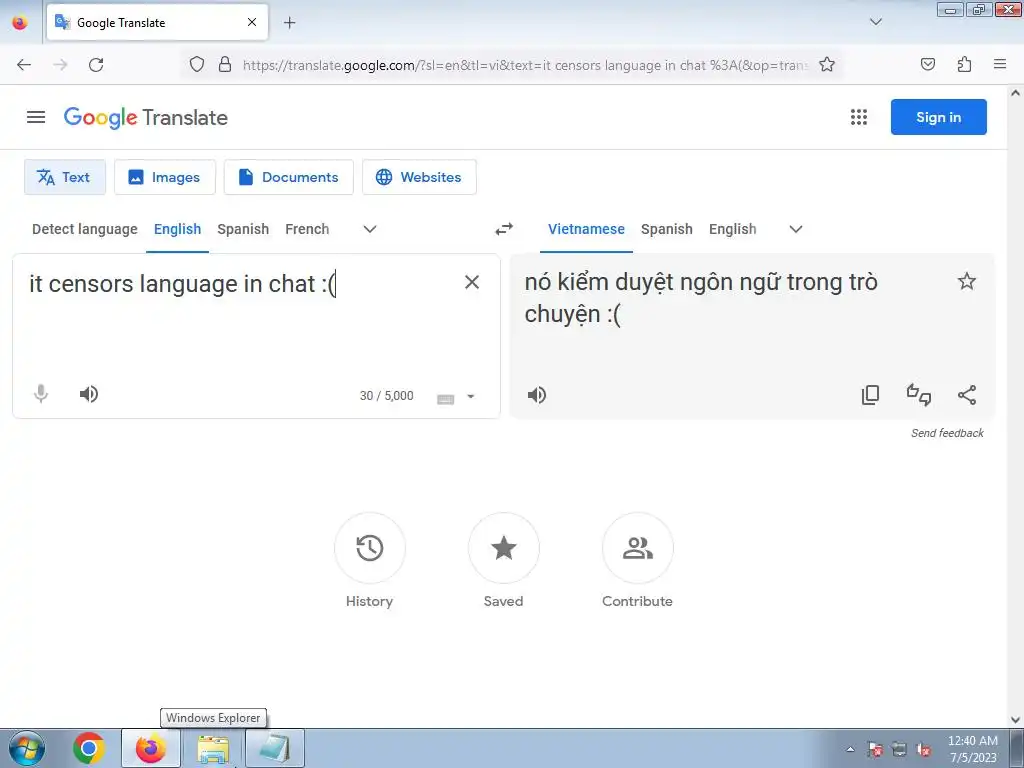The height and width of the screenshot is (768, 1024).
Task: Select Spanish as target language
Action: coord(666,229)
